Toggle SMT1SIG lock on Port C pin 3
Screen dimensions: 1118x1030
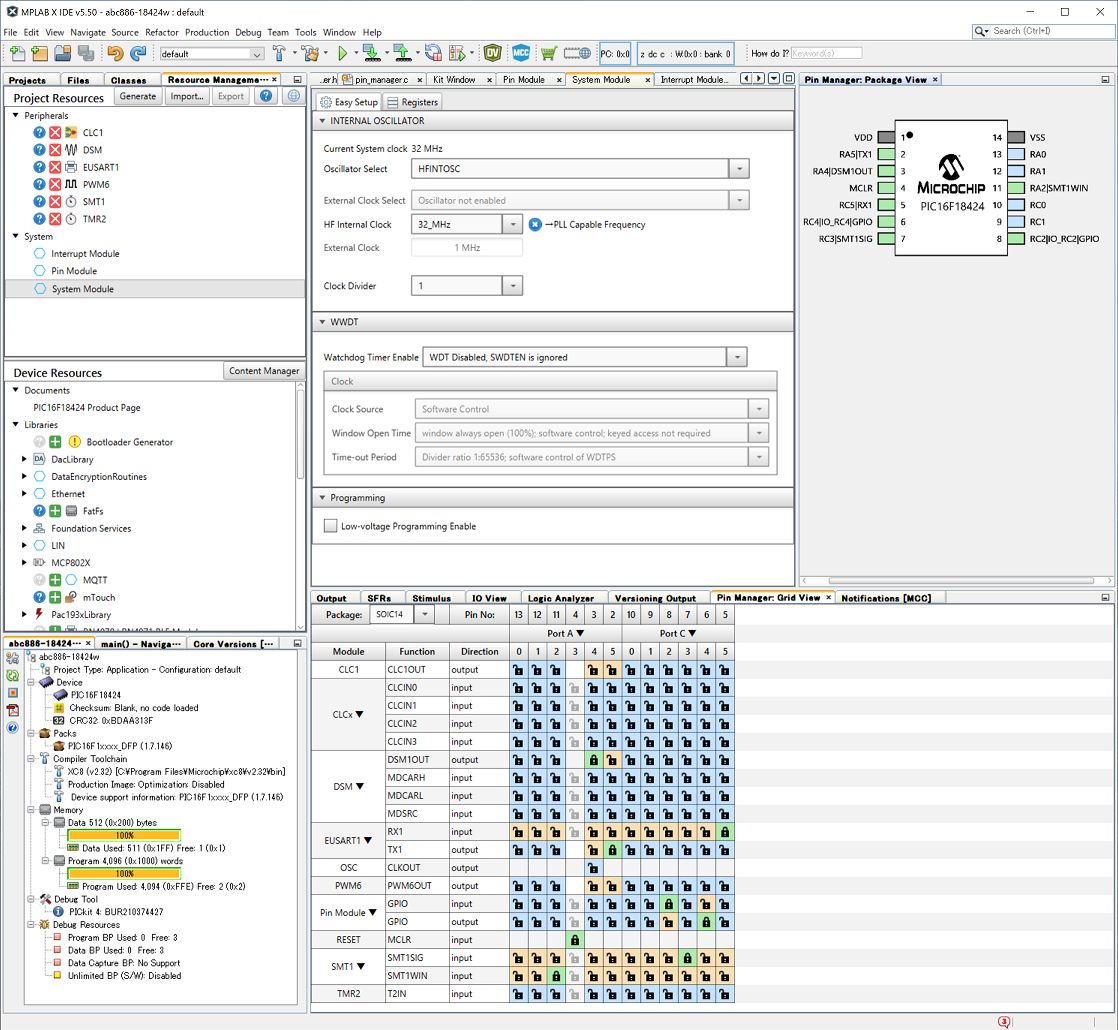[x=687, y=958]
